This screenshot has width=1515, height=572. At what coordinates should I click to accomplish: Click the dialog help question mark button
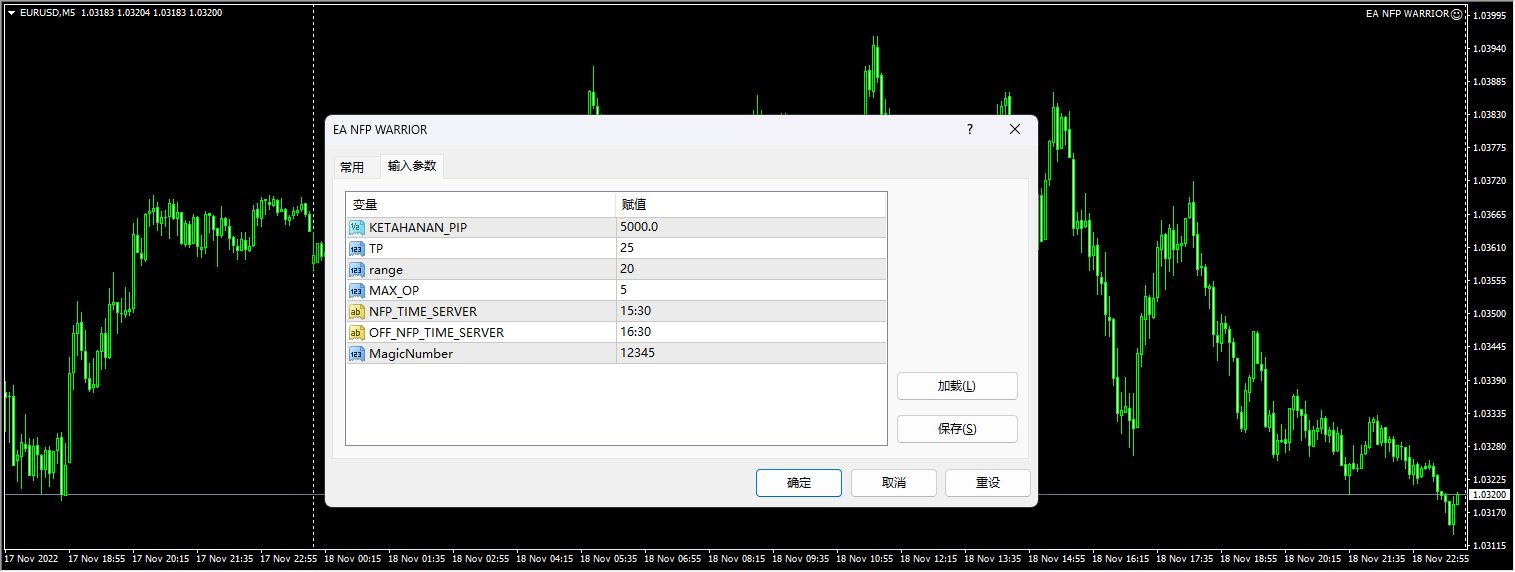969,130
